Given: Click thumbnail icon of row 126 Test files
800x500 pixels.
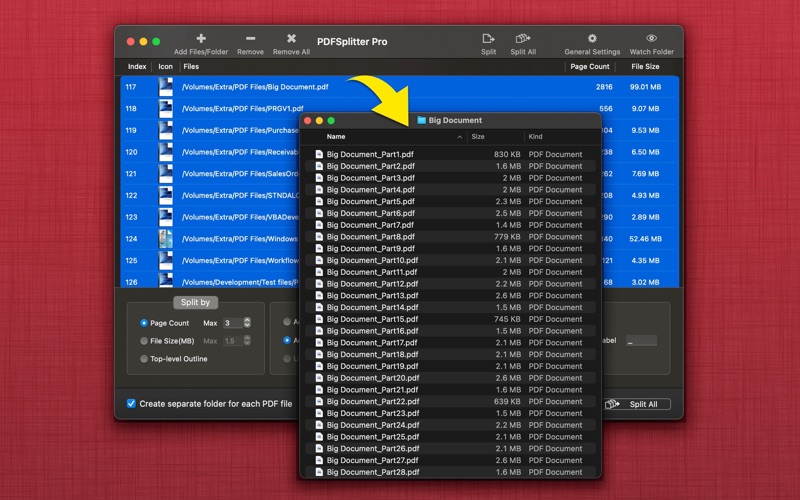Looking at the screenshot, I should tap(165, 281).
